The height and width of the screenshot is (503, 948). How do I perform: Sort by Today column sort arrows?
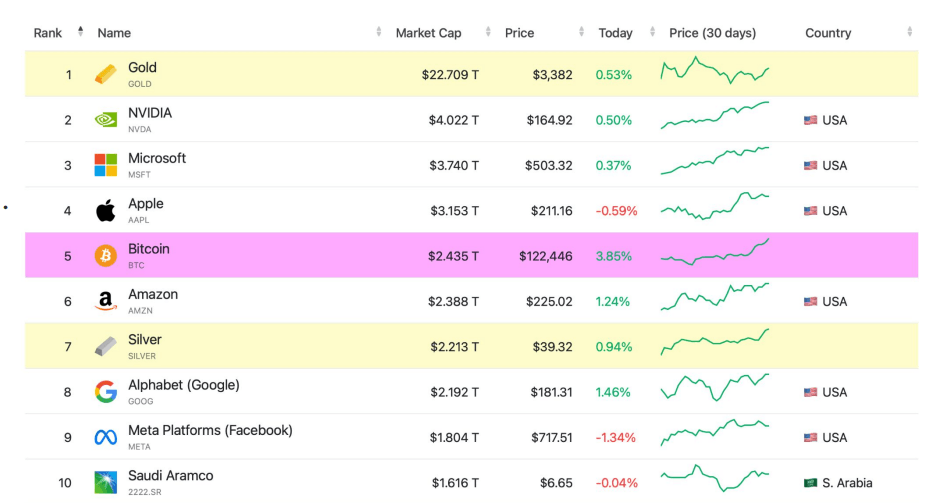pyautogui.click(x=652, y=32)
